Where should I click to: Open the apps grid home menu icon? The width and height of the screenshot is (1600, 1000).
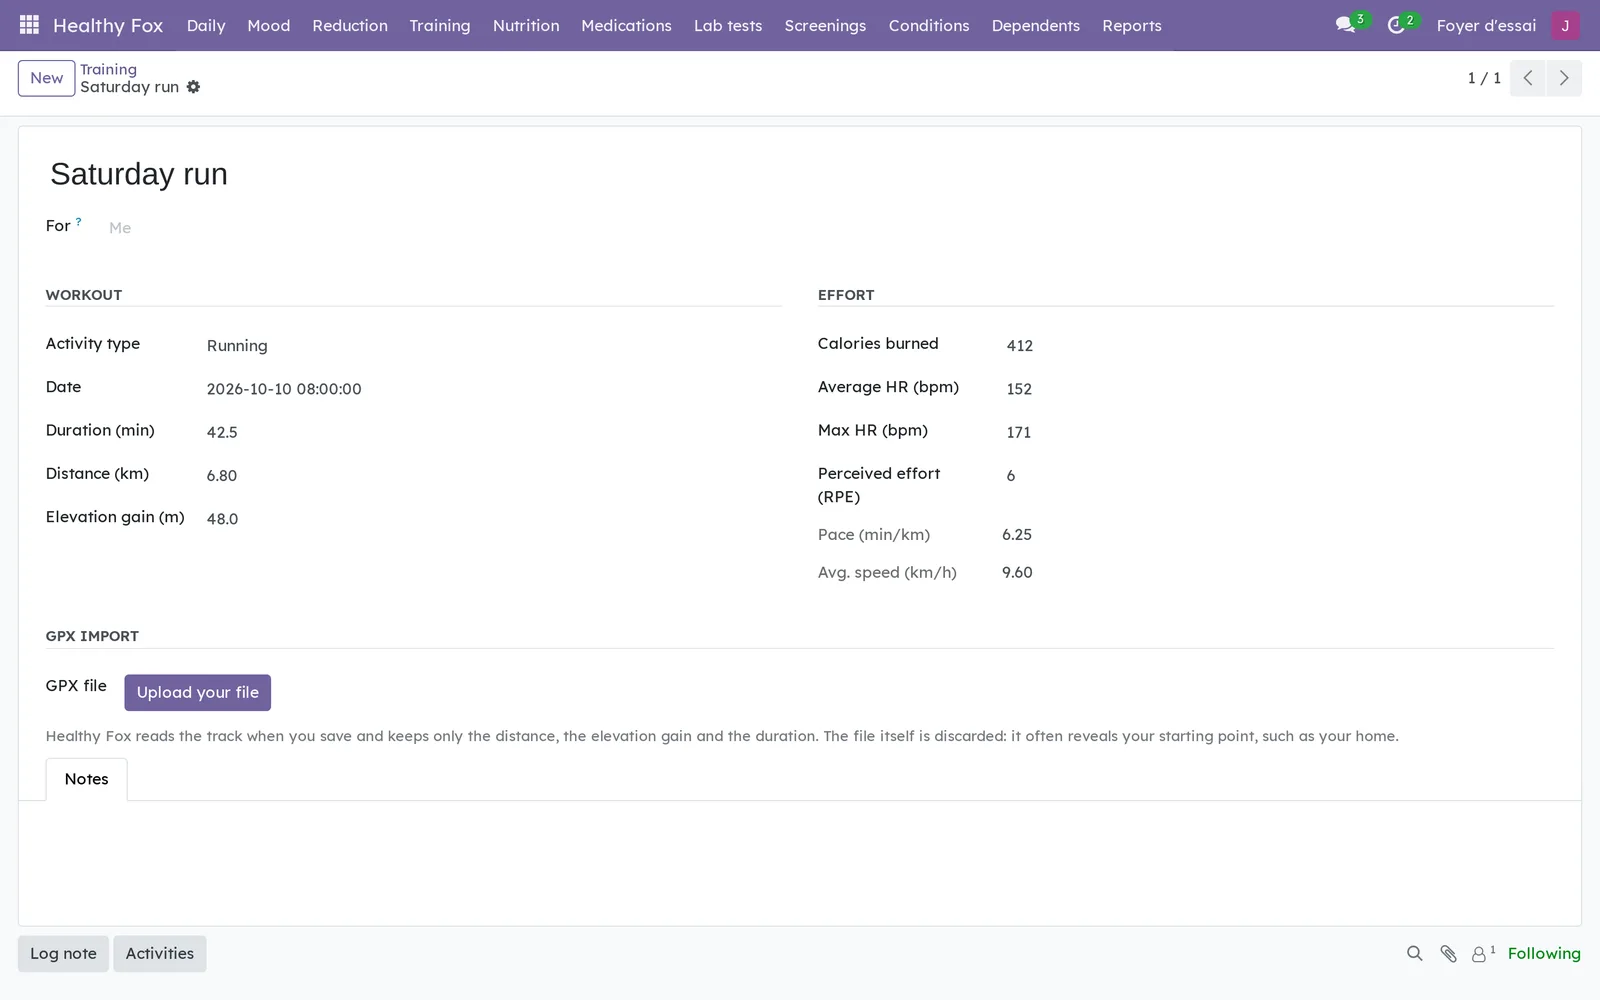tap(29, 25)
